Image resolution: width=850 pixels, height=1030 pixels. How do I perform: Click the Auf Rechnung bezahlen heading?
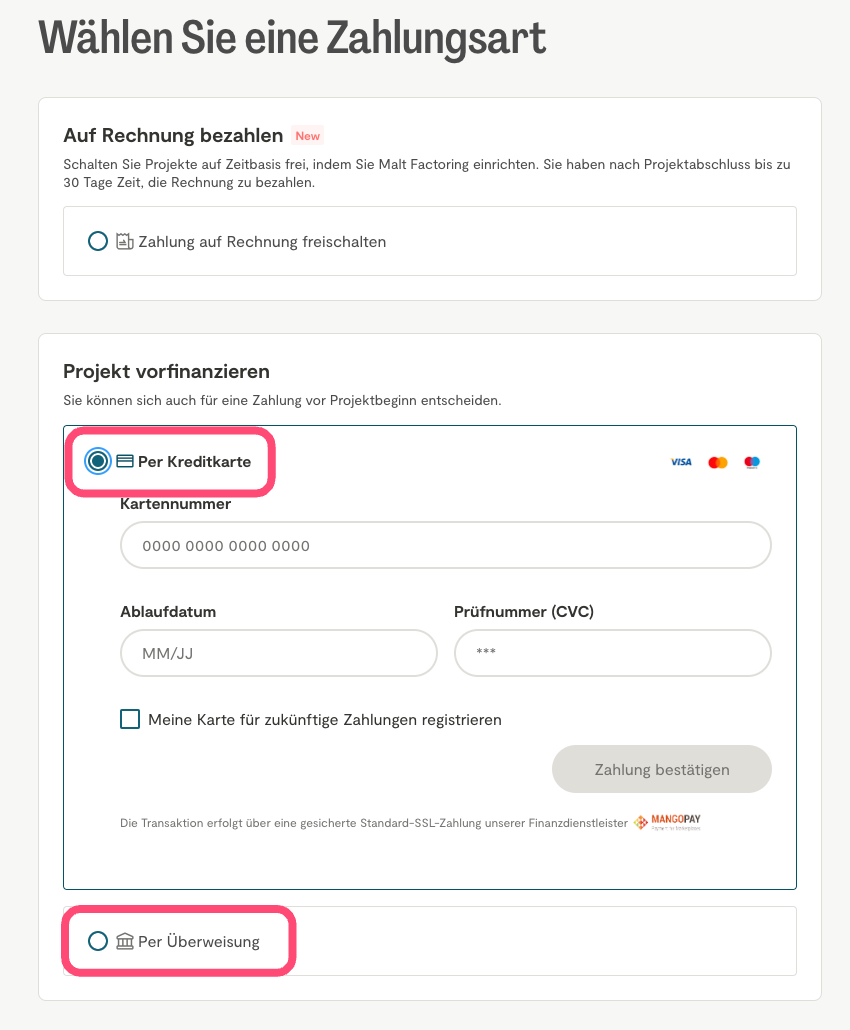point(173,135)
